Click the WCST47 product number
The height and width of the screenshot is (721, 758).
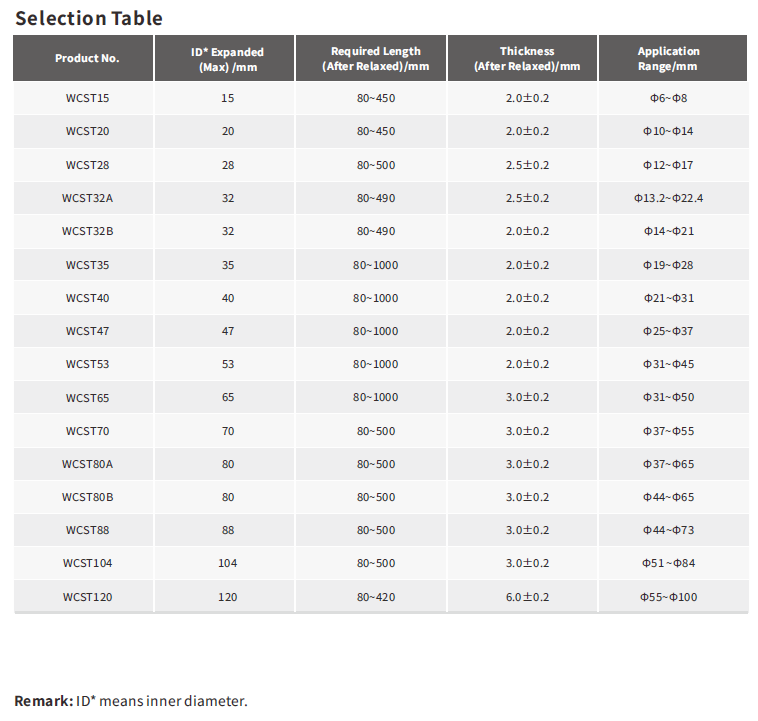pyautogui.click(x=87, y=331)
